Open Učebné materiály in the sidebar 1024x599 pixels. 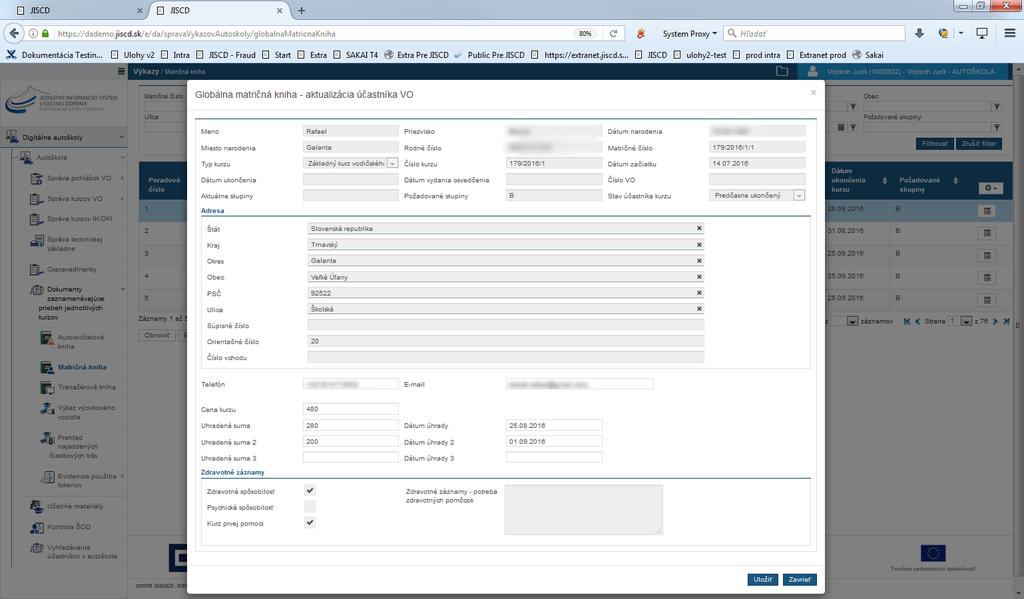click(x=75, y=506)
